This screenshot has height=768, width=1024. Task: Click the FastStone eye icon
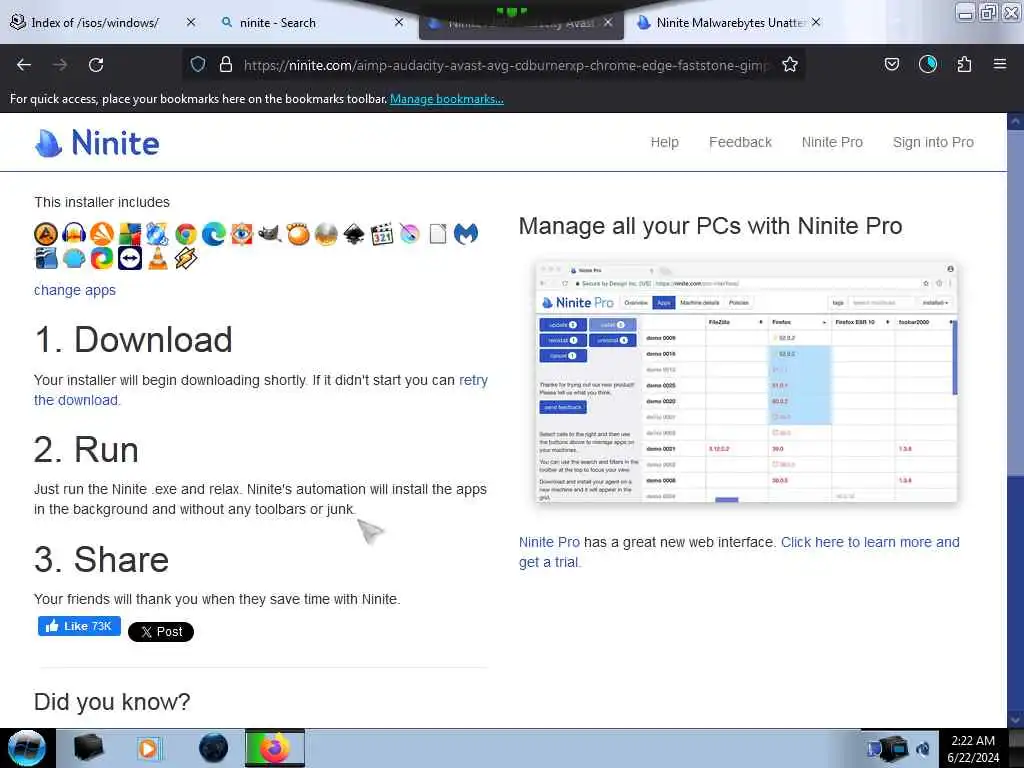pos(242,234)
